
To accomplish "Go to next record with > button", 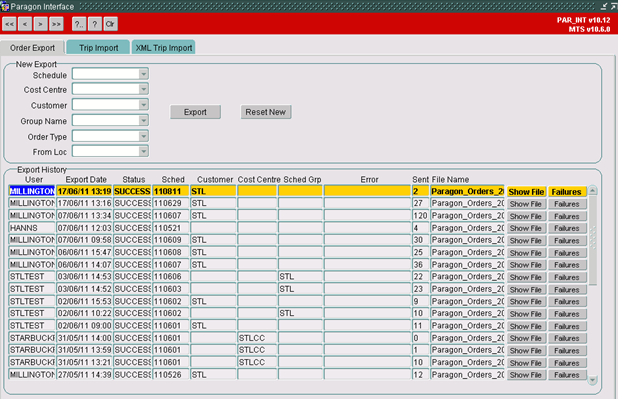I will click(x=40, y=24).
